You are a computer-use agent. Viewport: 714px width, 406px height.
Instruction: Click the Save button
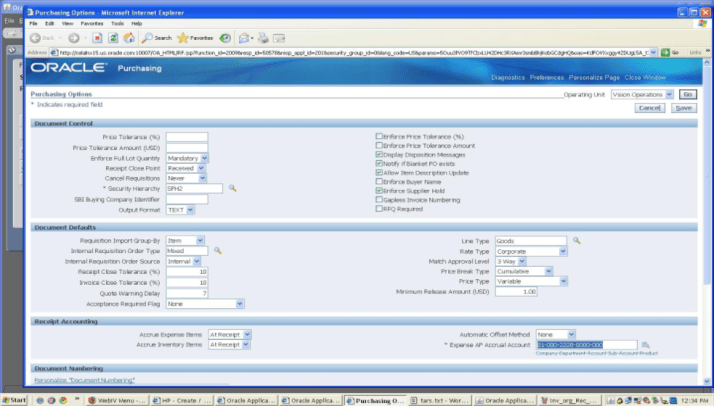pyautogui.click(x=683, y=107)
